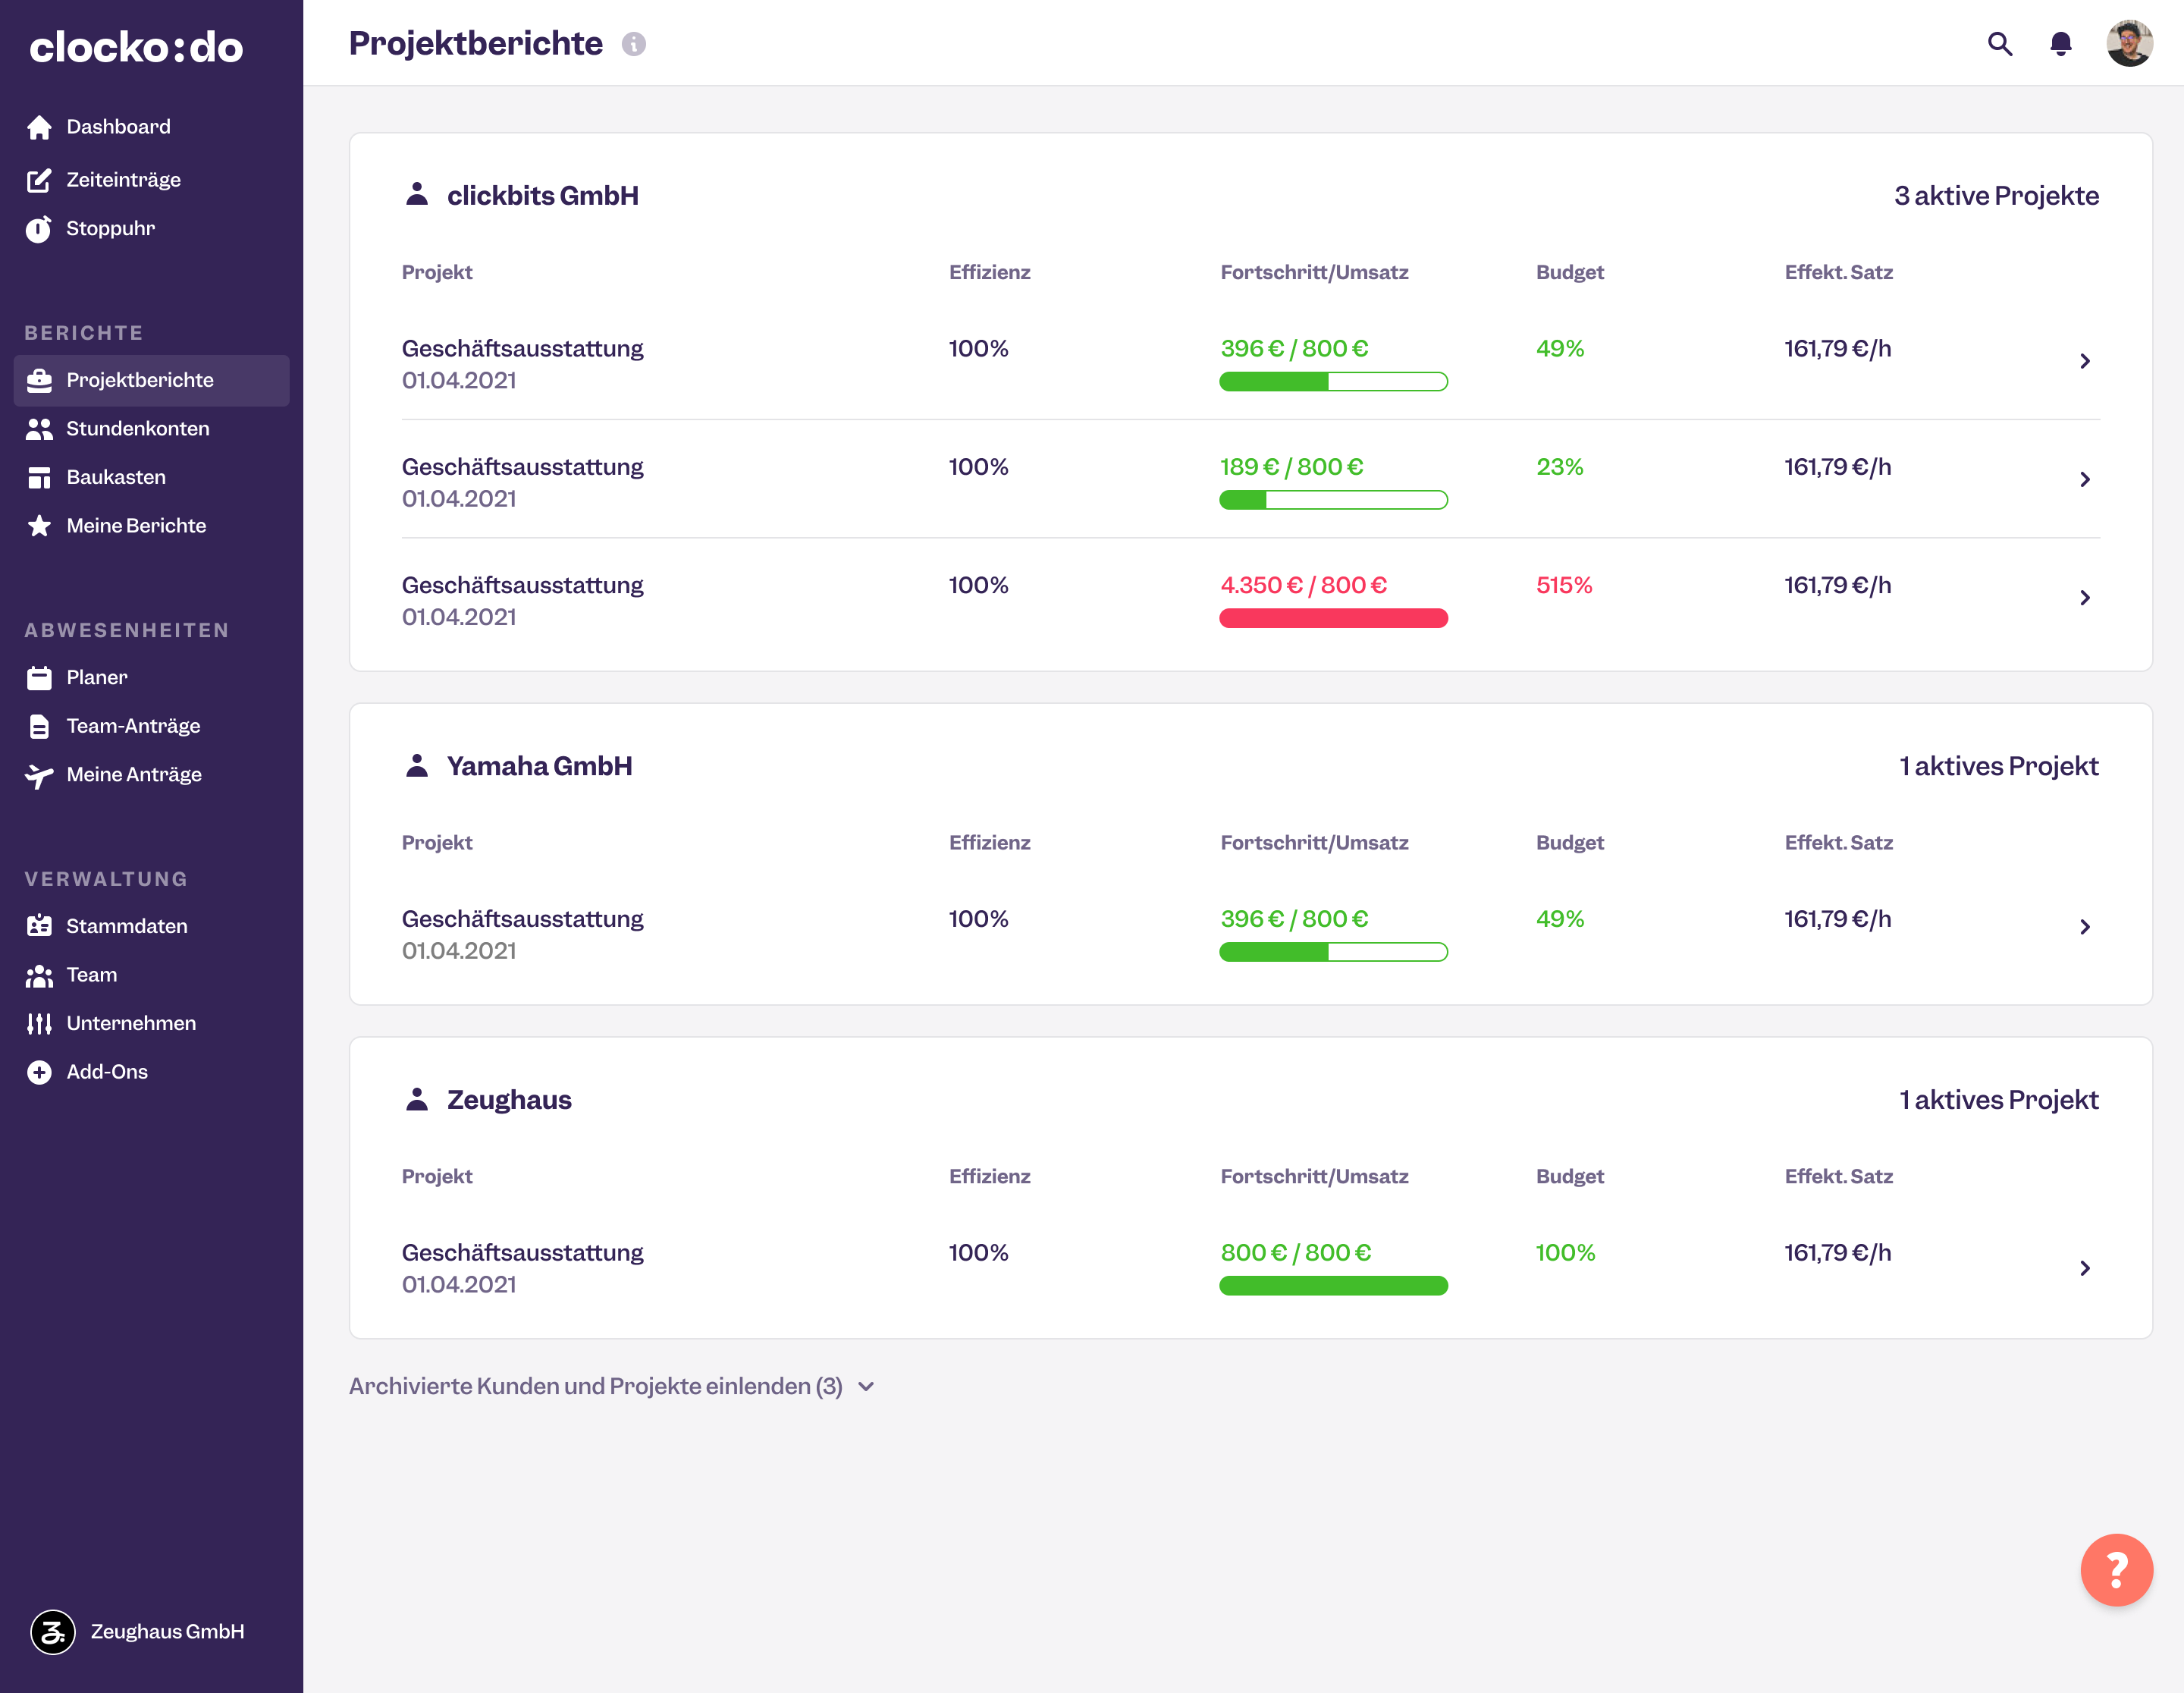
Task: Open the user avatar in the top right
Action: (2131, 43)
